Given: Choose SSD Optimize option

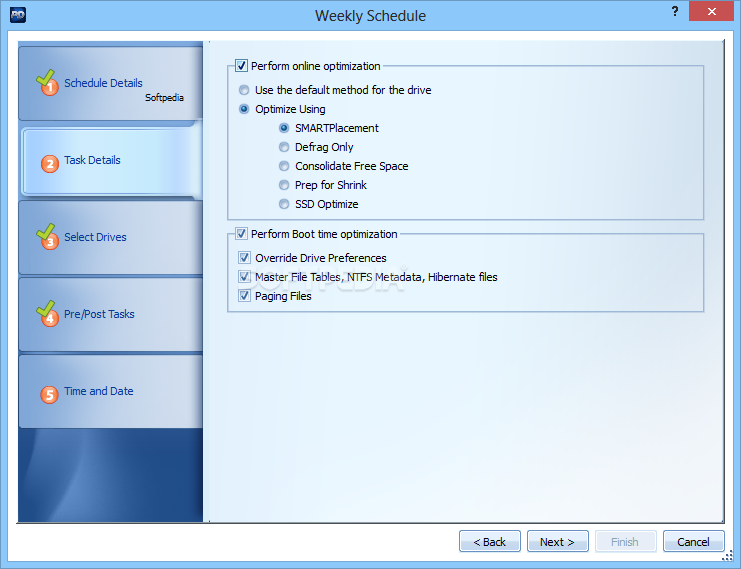Looking at the screenshot, I should (x=284, y=204).
